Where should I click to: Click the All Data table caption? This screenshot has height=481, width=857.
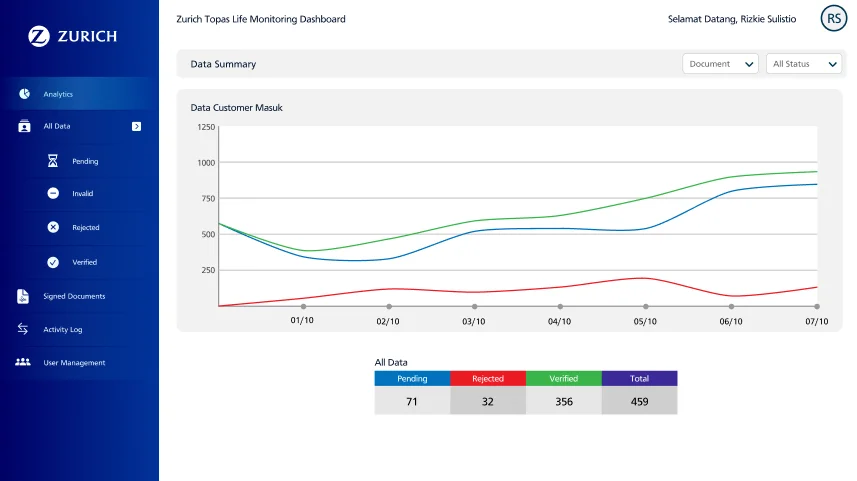pyautogui.click(x=391, y=362)
